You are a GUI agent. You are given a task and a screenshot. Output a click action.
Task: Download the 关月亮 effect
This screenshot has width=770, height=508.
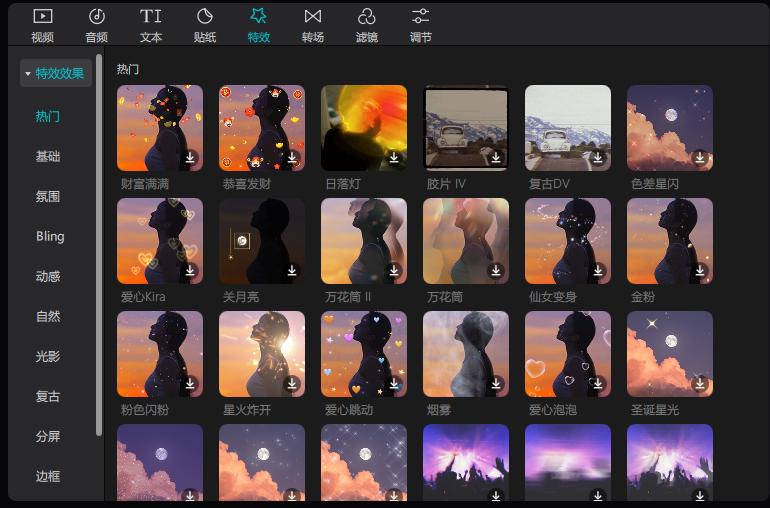point(292,271)
